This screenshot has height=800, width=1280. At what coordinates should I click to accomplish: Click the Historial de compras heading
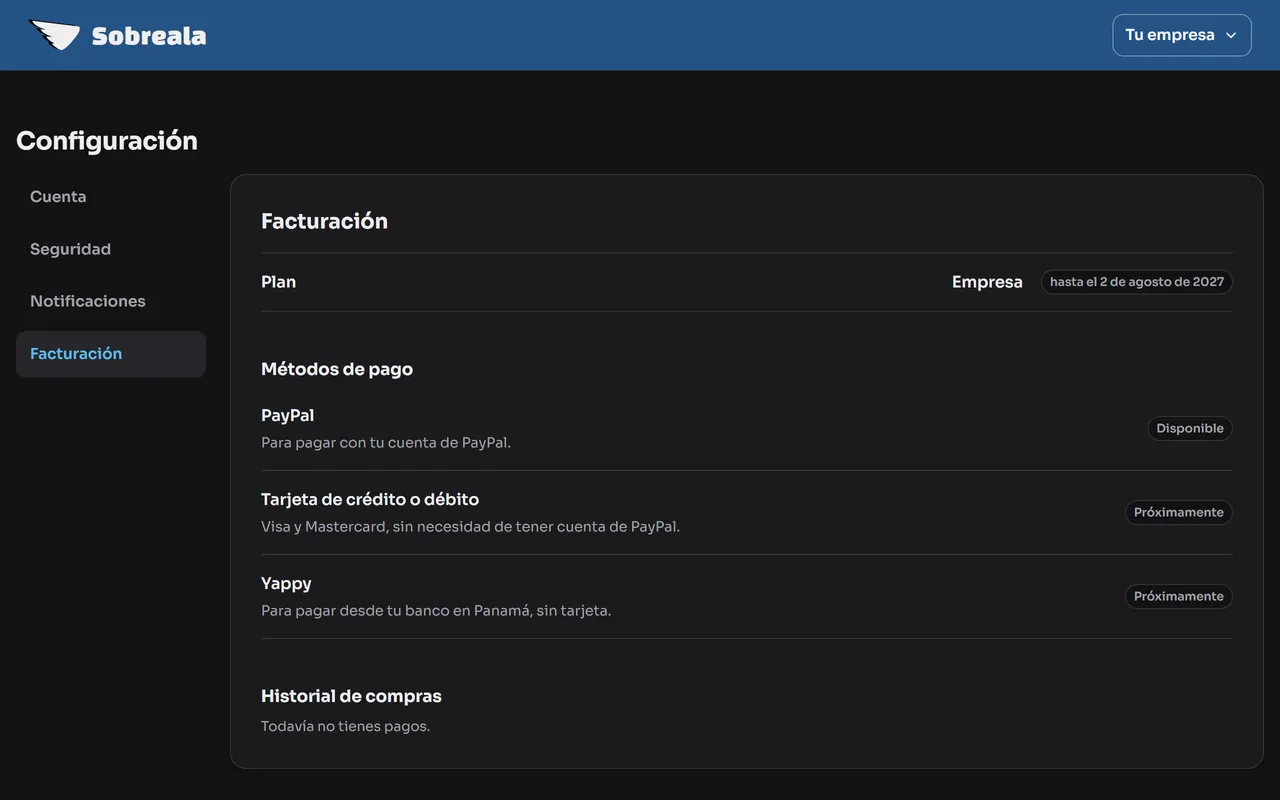351,696
